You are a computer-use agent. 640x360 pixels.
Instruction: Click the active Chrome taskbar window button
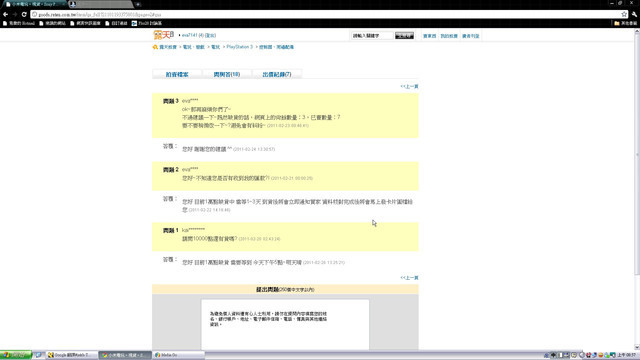pyautogui.click(x=124, y=355)
